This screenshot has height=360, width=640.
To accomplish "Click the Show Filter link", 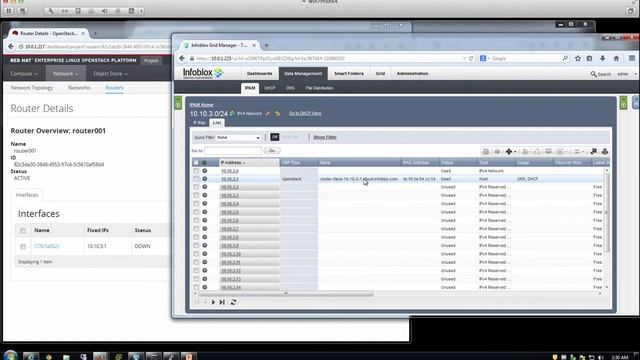I will click(325, 137).
